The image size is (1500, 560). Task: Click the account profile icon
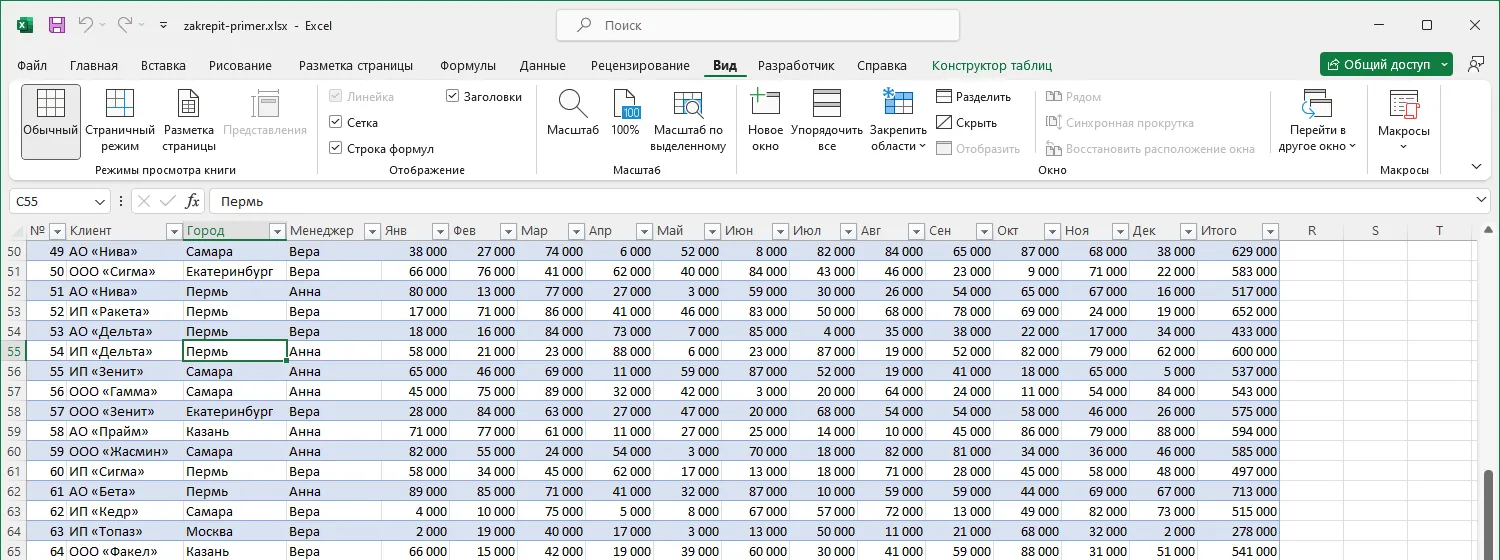1476,64
